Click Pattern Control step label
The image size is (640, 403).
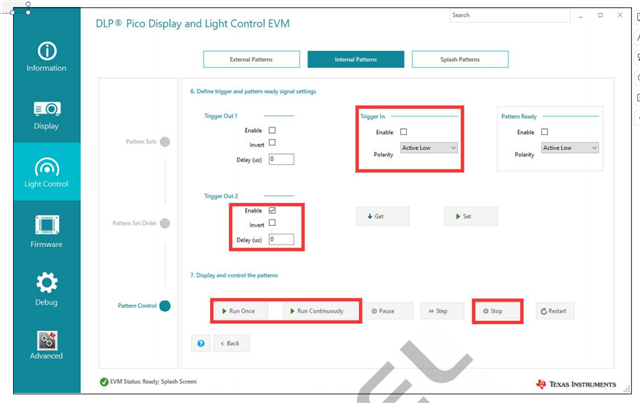[137, 306]
